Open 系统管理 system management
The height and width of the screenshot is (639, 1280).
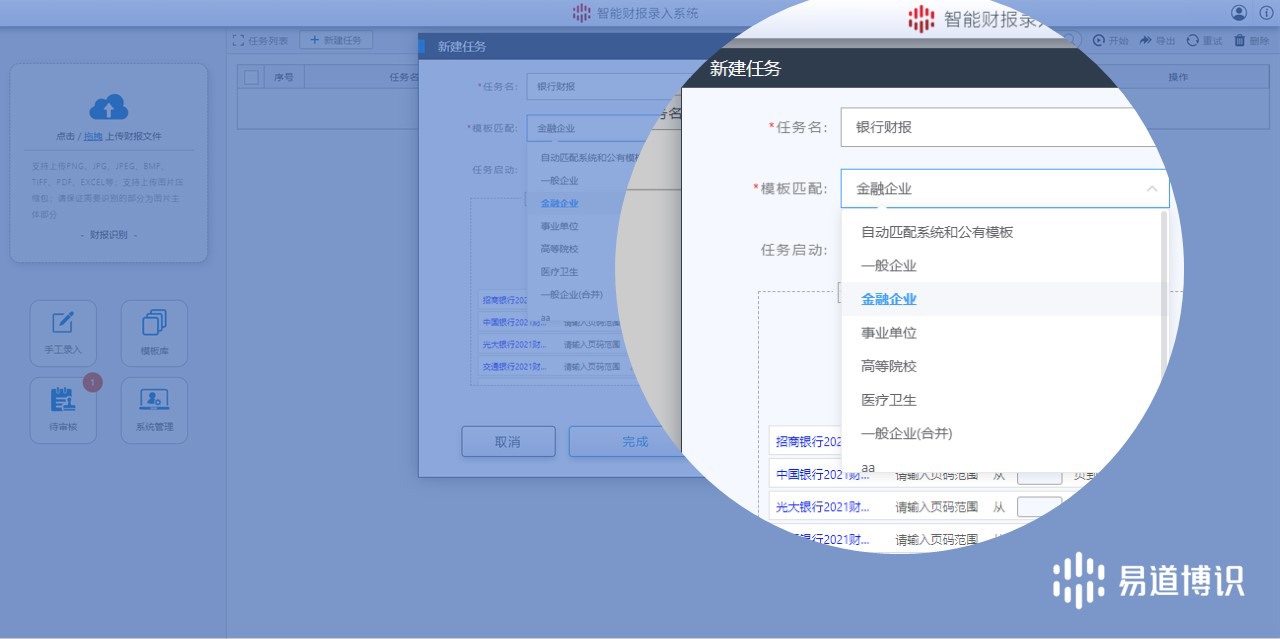(x=154, y=409)
